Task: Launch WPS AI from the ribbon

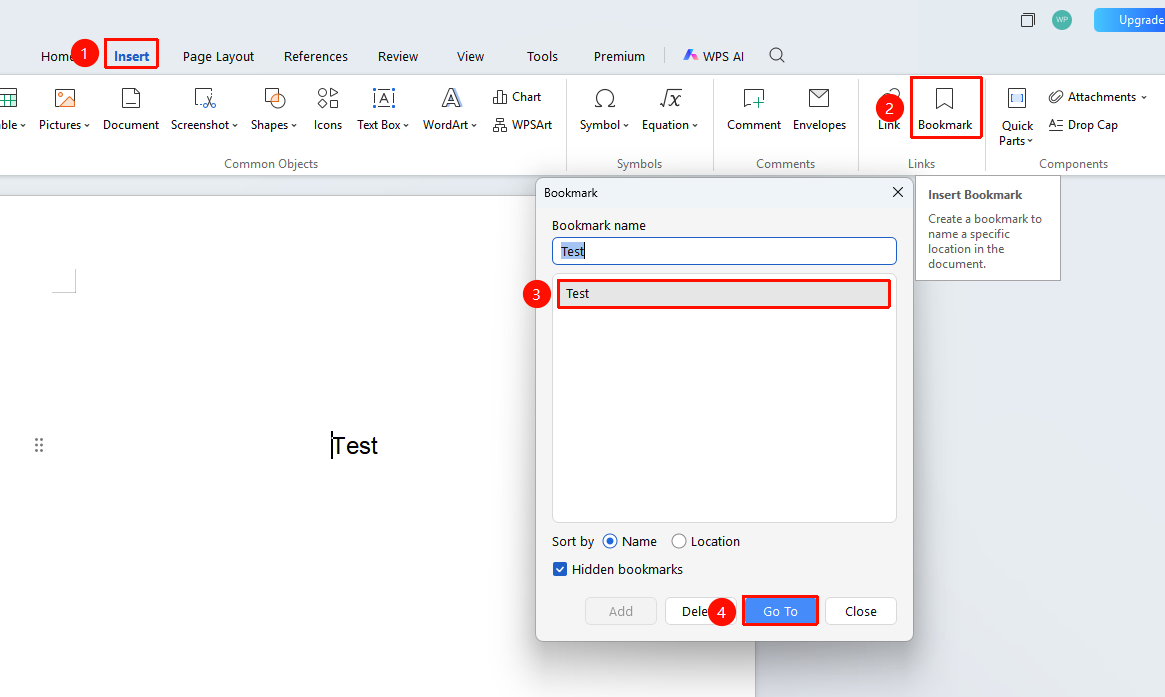Action: coord(713,56)
